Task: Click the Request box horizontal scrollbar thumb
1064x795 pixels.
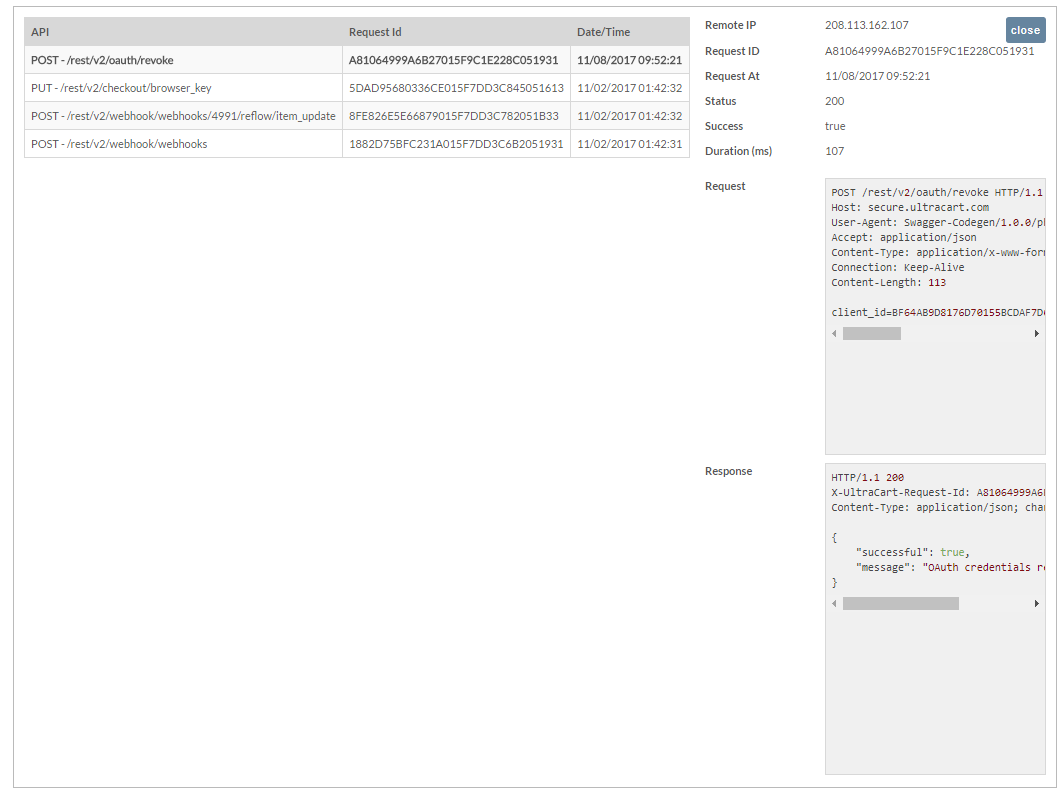Action: pyautogui.click(x=871, y=334)
